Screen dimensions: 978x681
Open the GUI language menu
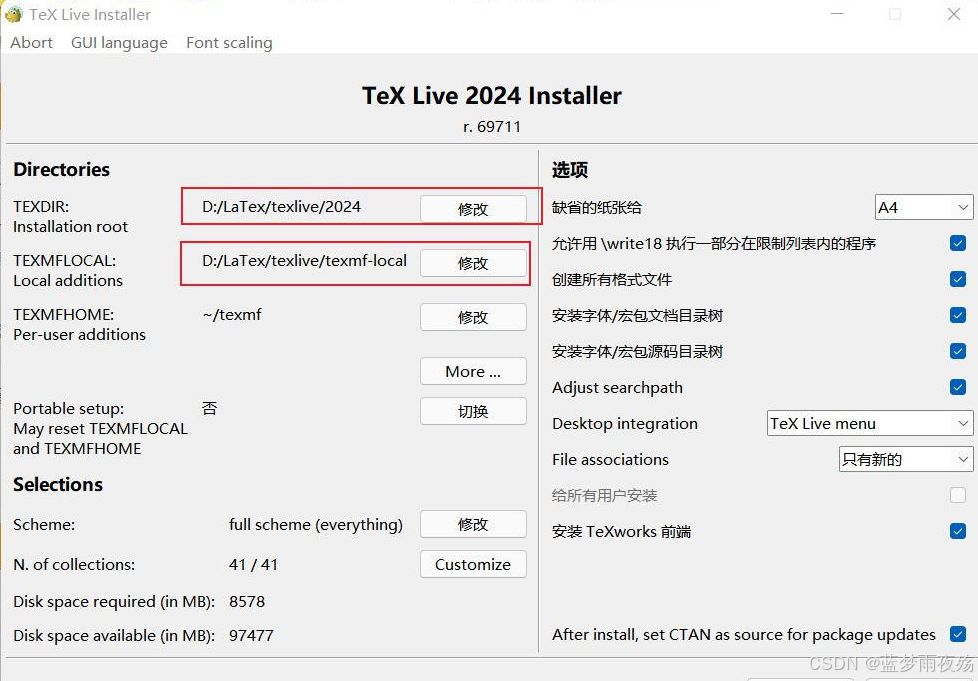click(119, 42)
